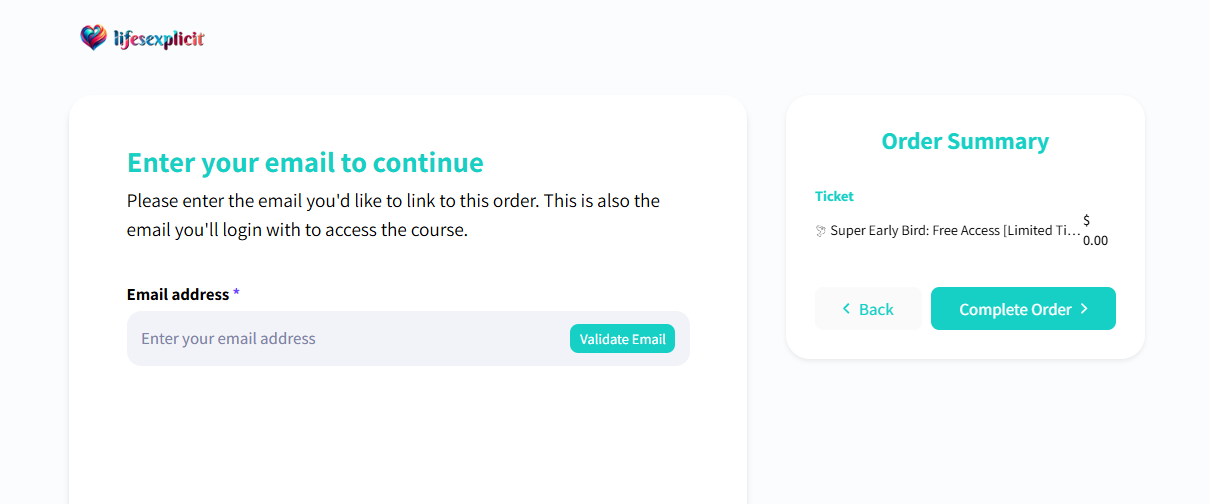Validate the entered email address
The width and height of the screenshot is (1210, 504).
click(622, 339)
